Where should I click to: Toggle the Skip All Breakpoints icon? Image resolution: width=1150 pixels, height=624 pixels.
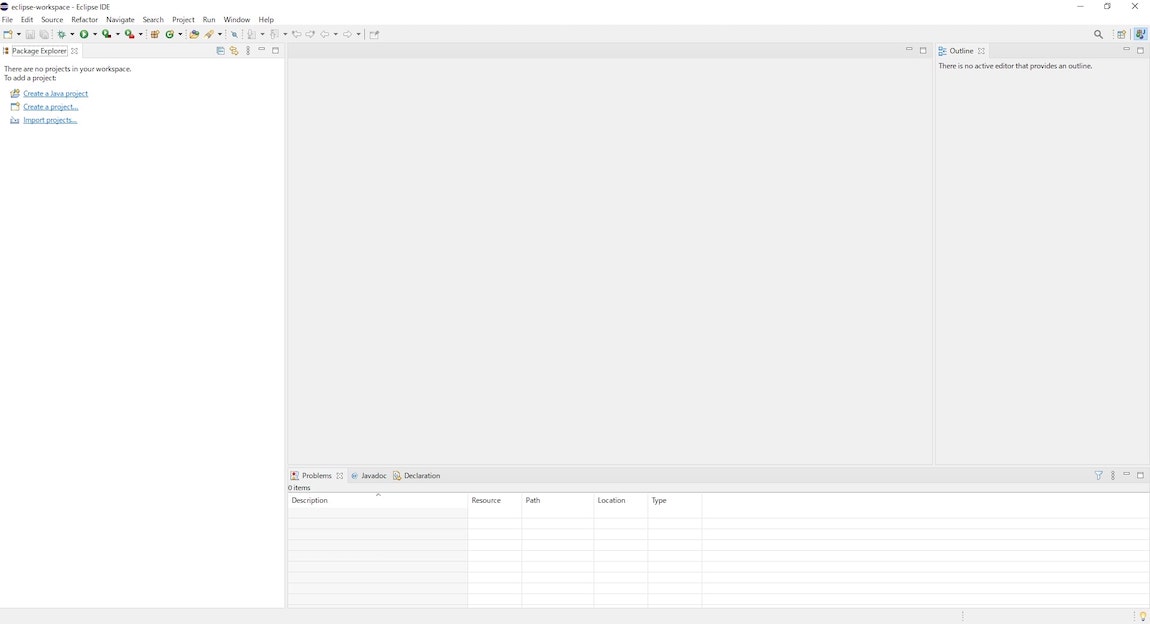[x=235, y=34]
